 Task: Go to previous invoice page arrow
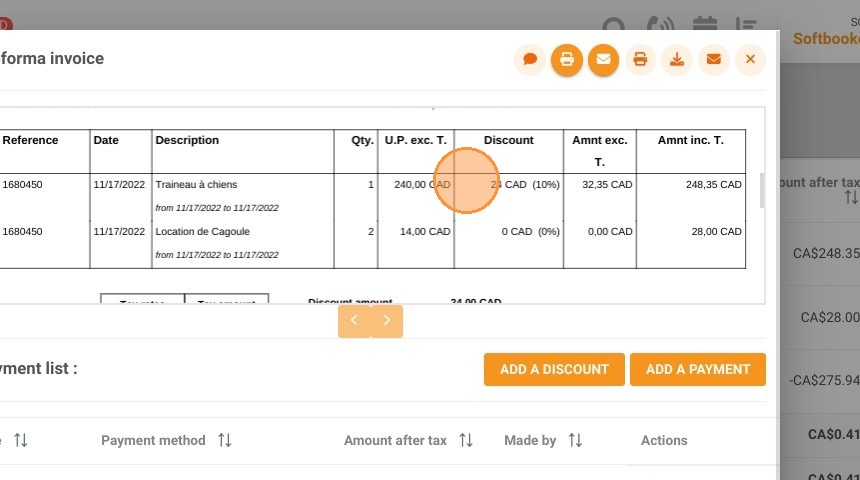[354, 321]
